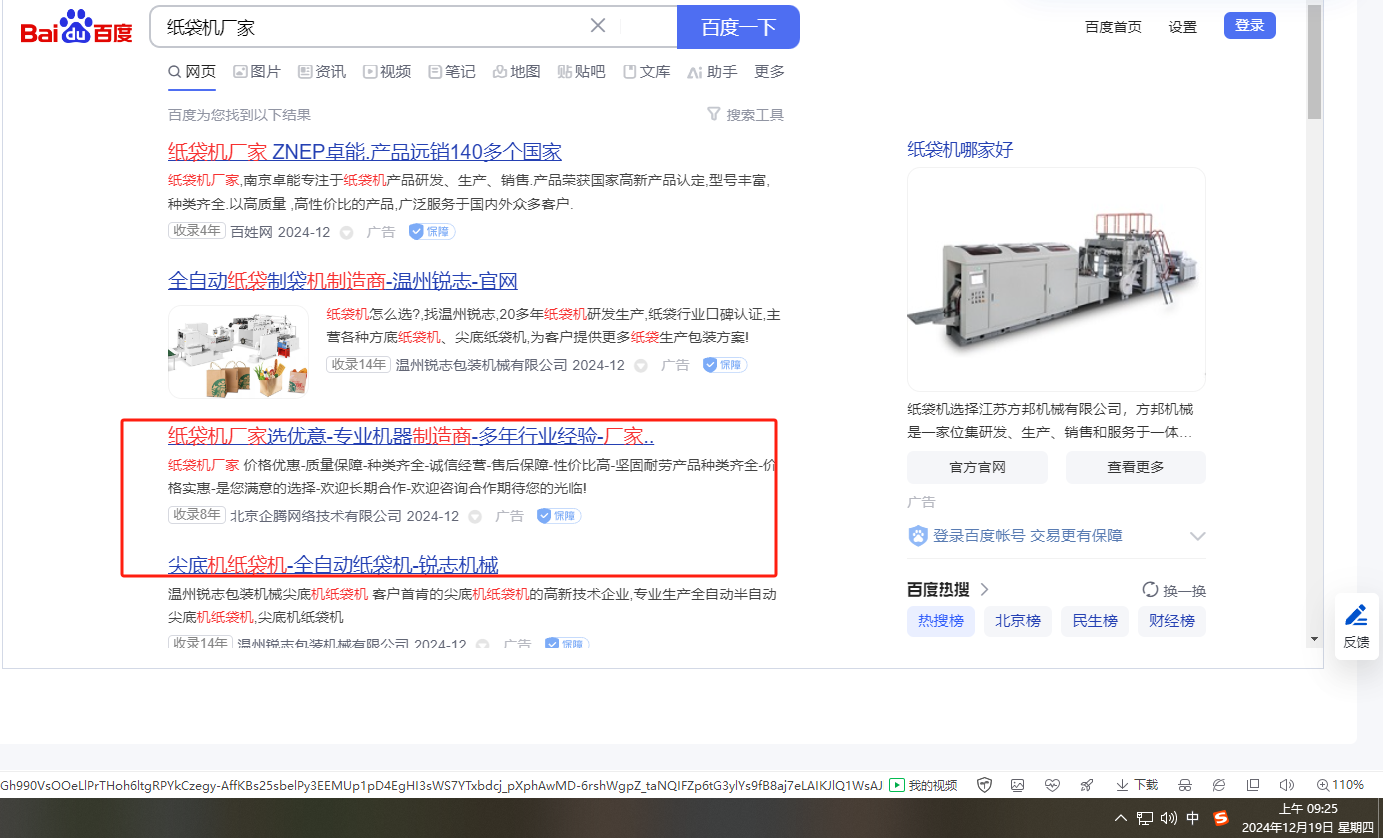The image size is (1383, 838).
Task: Open the 百度首页 link
Action: (x=1113, y=27)
